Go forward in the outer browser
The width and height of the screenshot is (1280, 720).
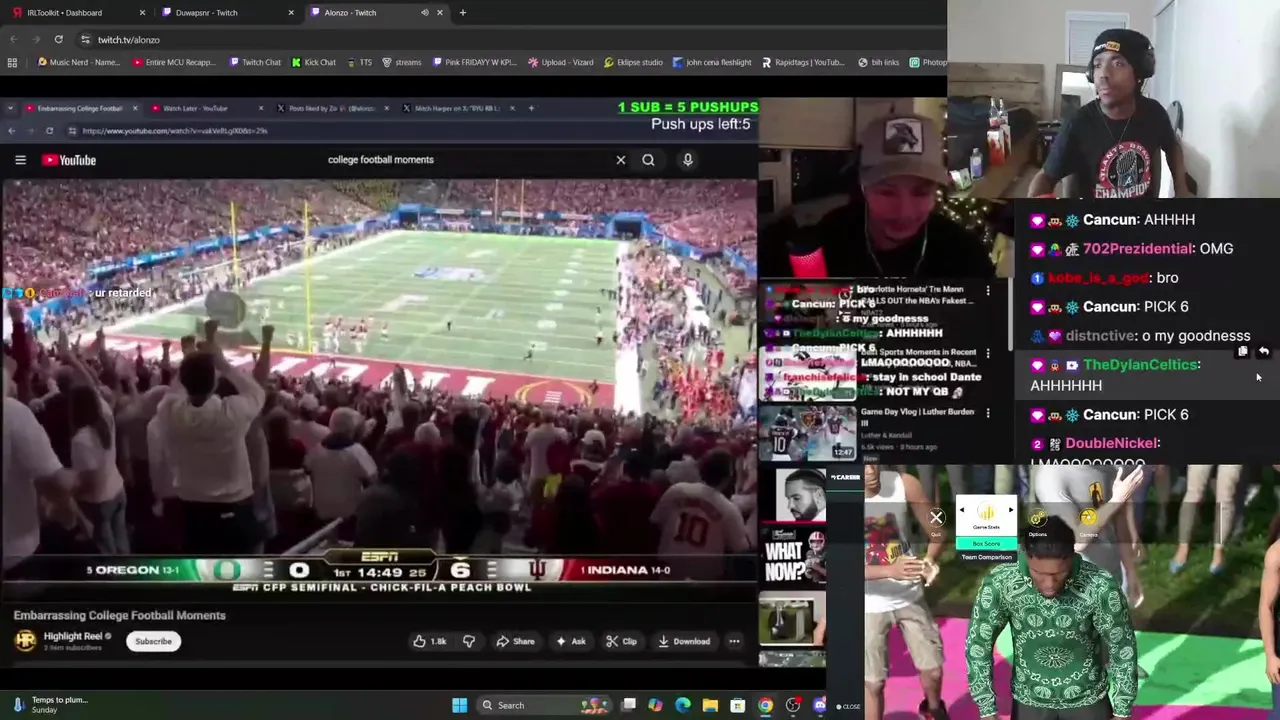[36, 39]
